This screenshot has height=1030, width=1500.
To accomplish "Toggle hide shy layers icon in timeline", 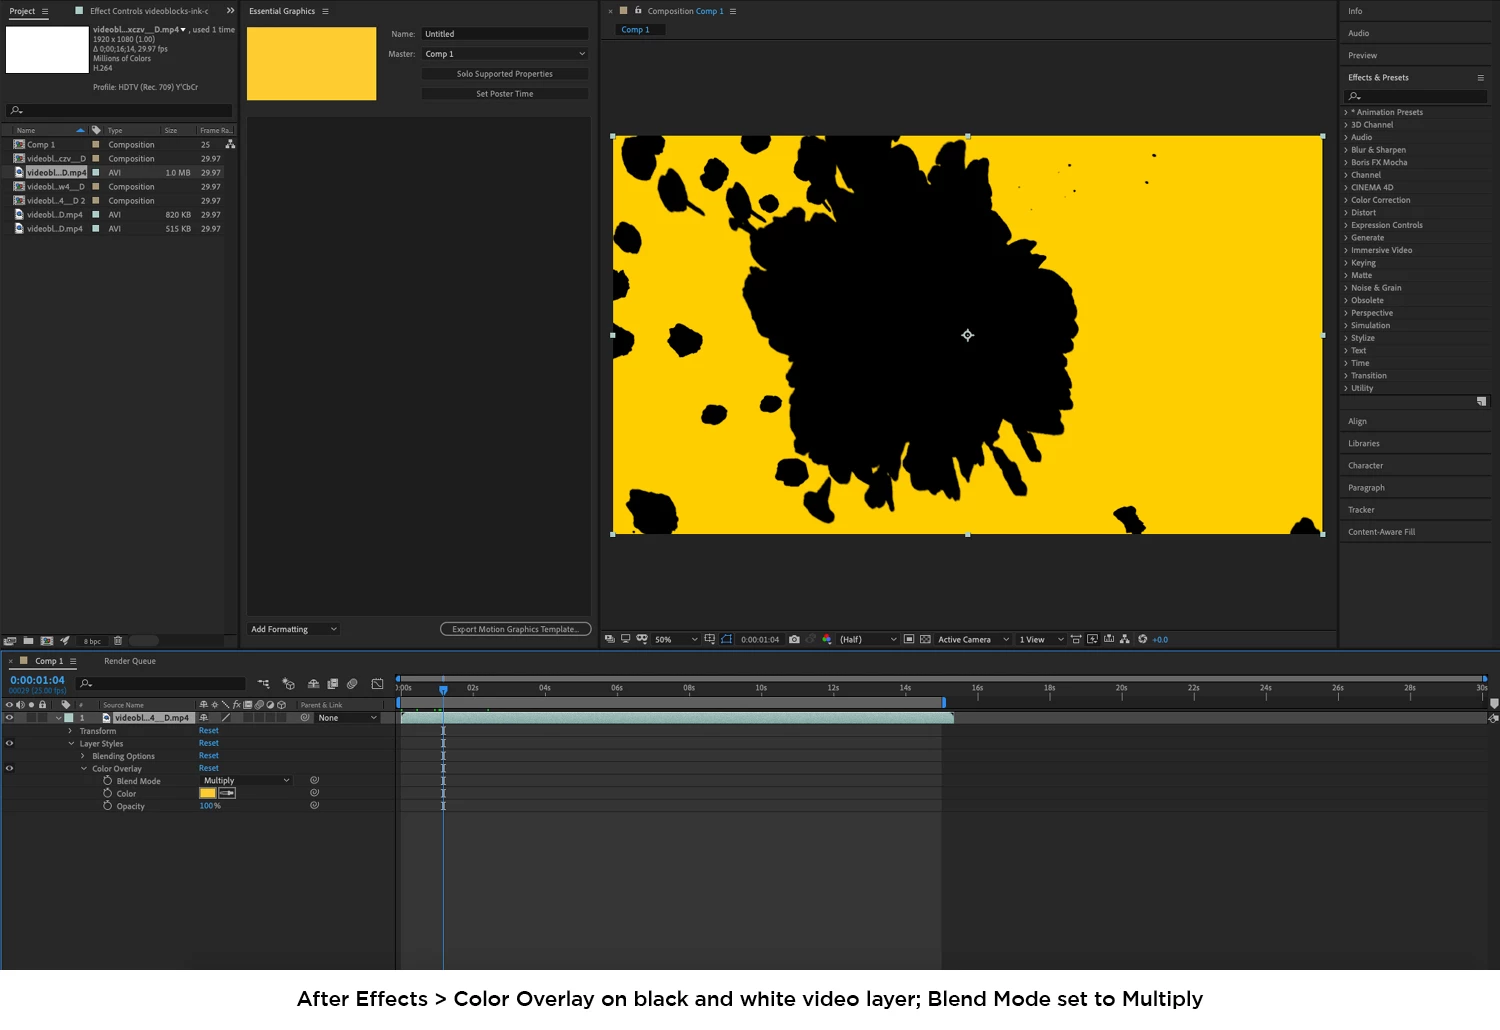I will (313, 684).
